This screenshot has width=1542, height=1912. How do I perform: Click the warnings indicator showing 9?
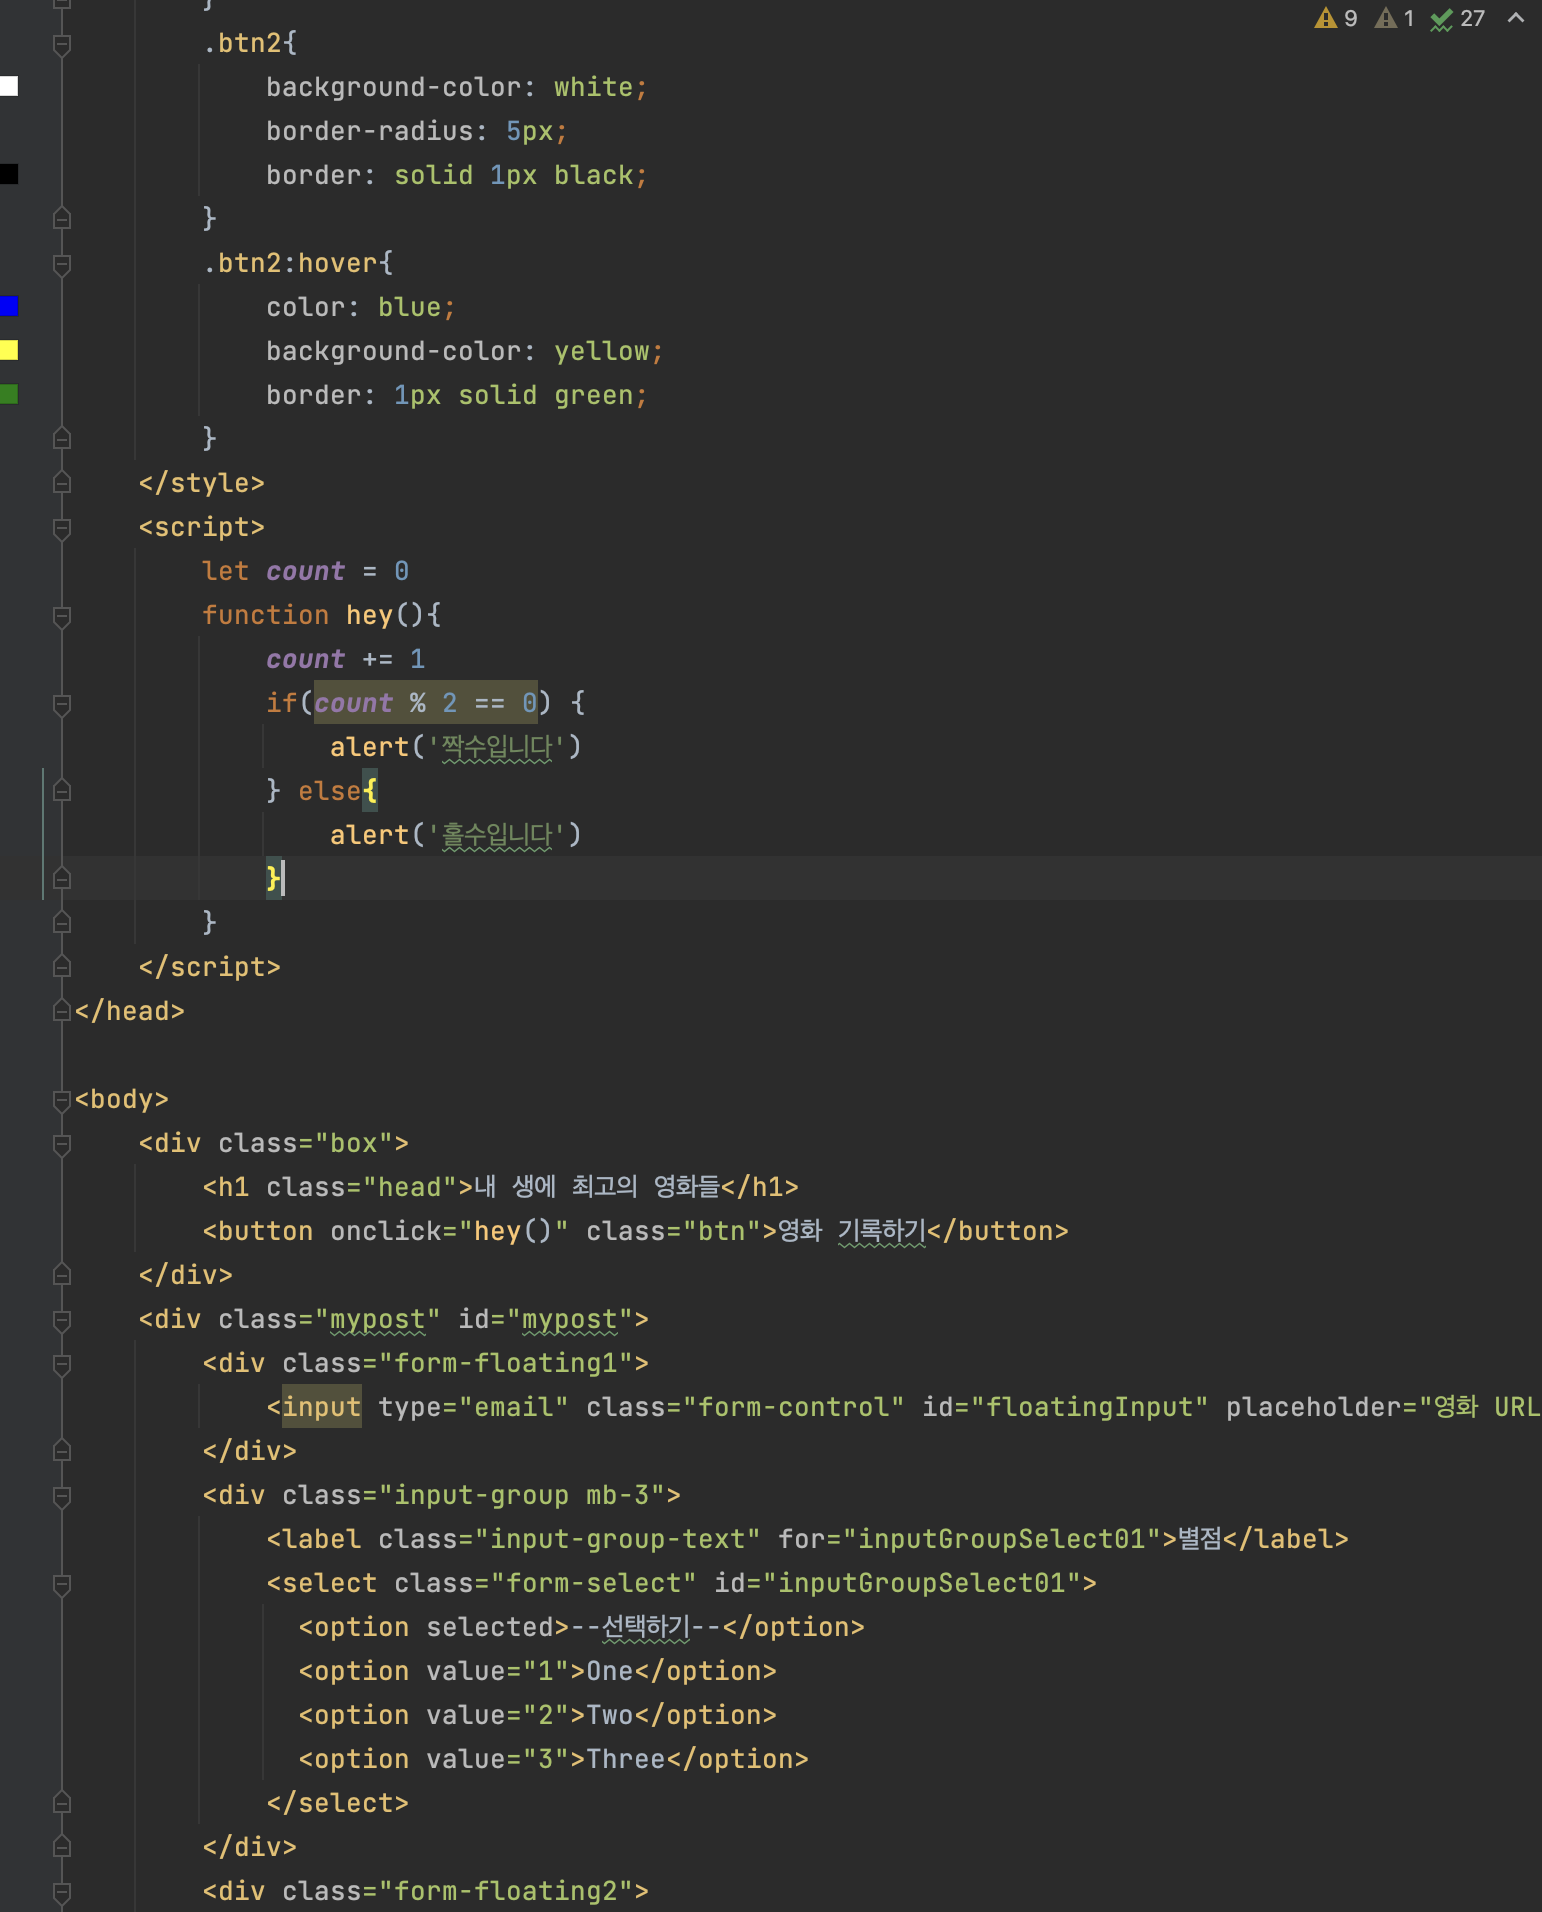click(1336, 18)
